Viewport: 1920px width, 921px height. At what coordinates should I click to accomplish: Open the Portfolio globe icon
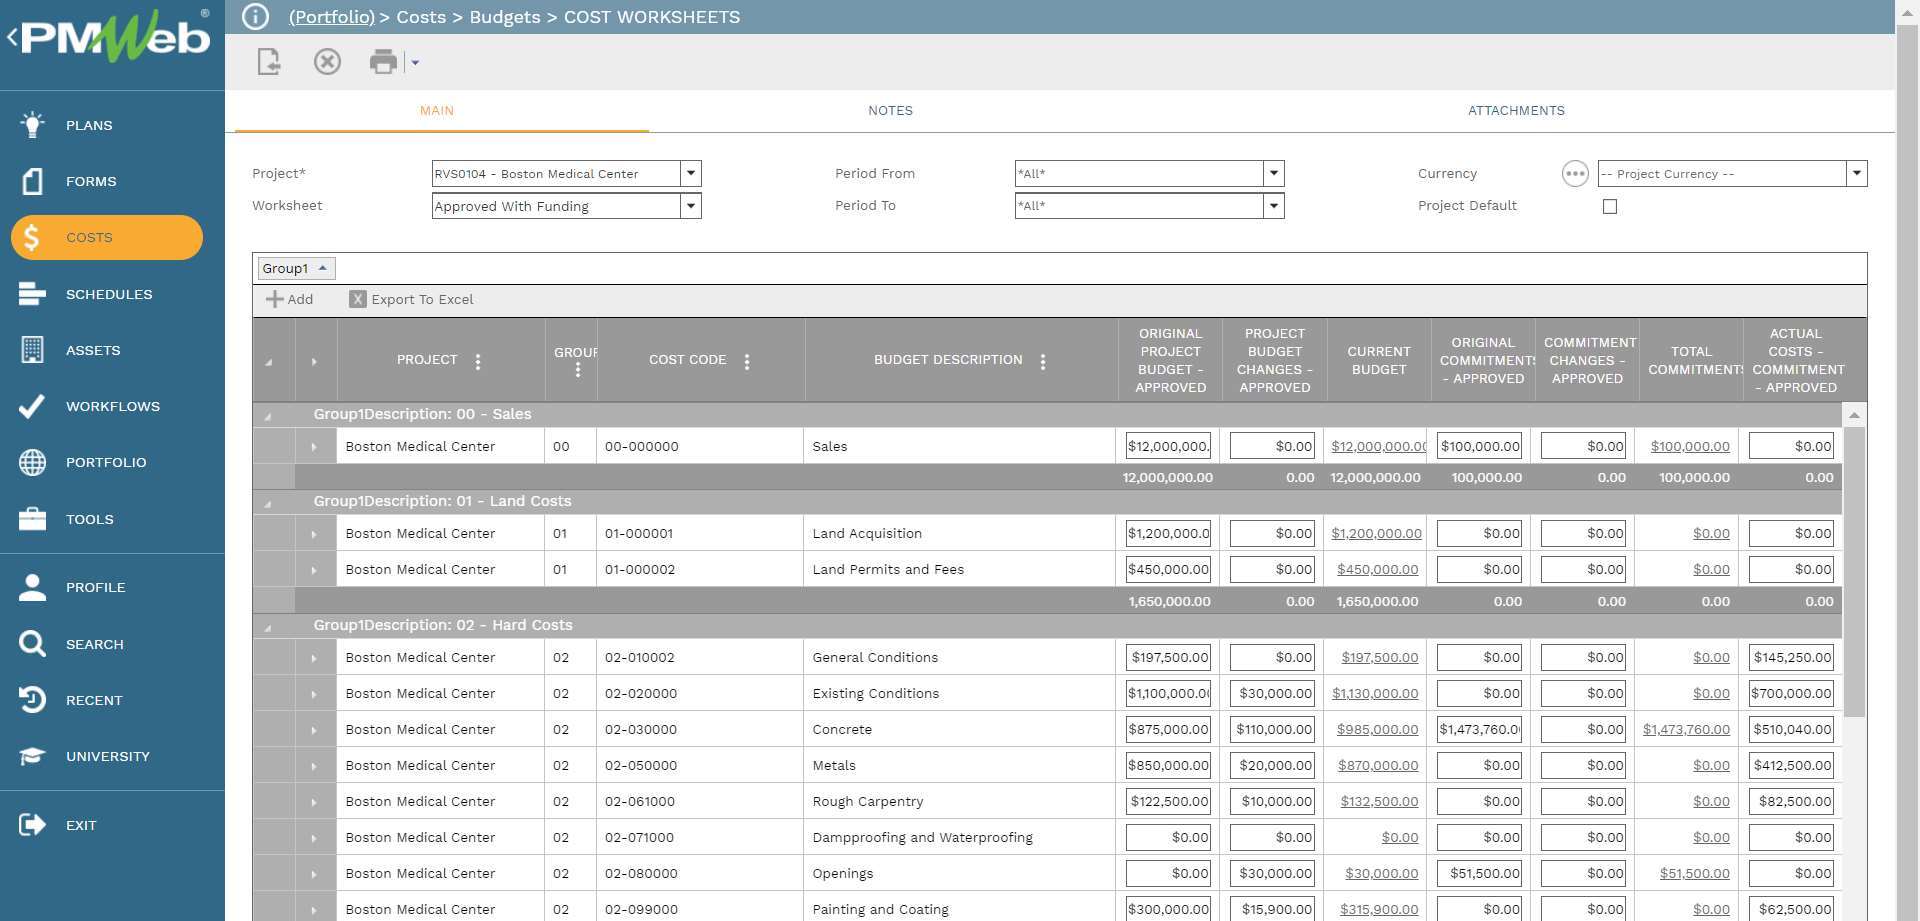pyautogui.click(x=32, y=462)
